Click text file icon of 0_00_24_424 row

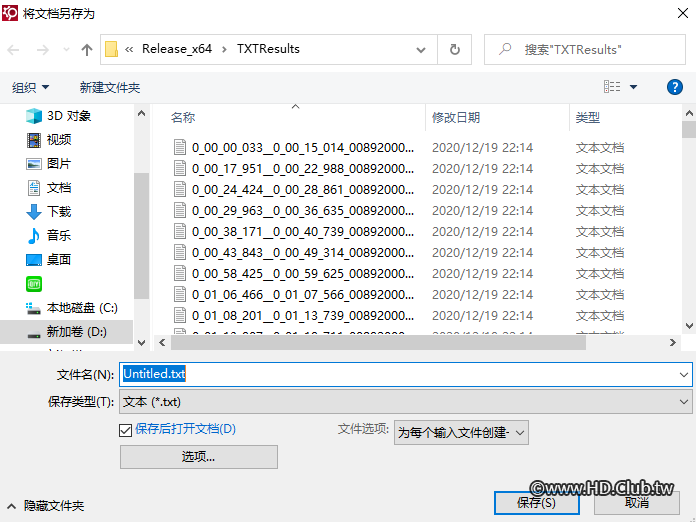click(180, 189)
